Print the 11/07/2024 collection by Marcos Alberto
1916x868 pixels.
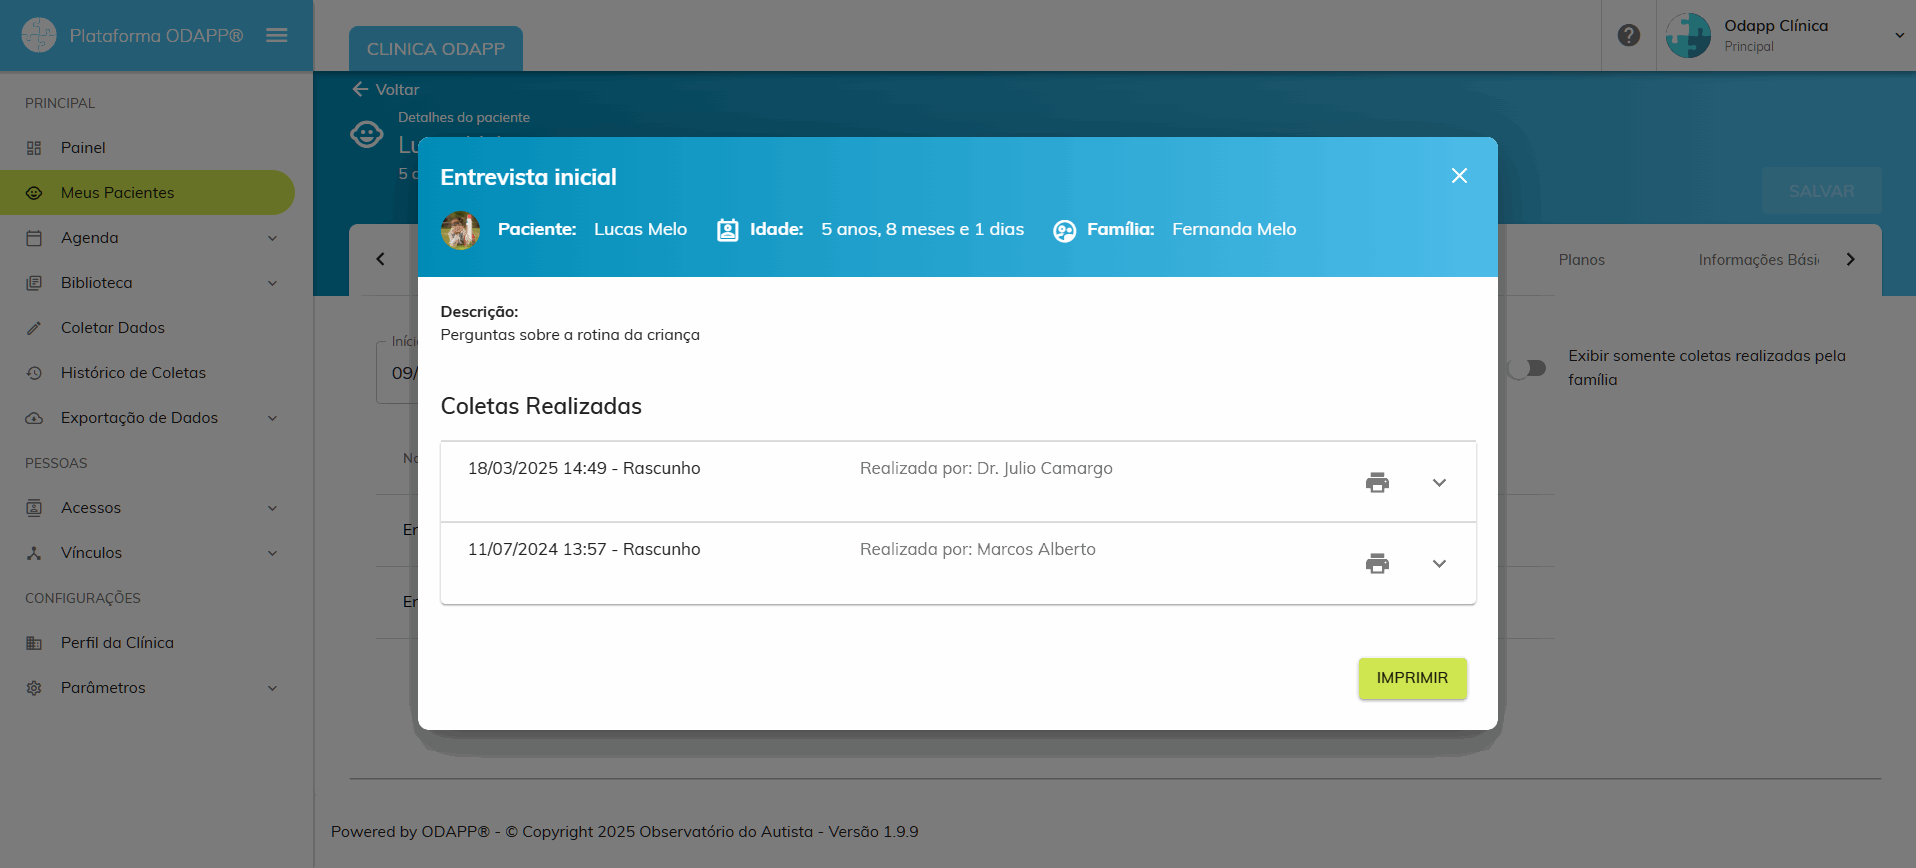click(1377, 563)
